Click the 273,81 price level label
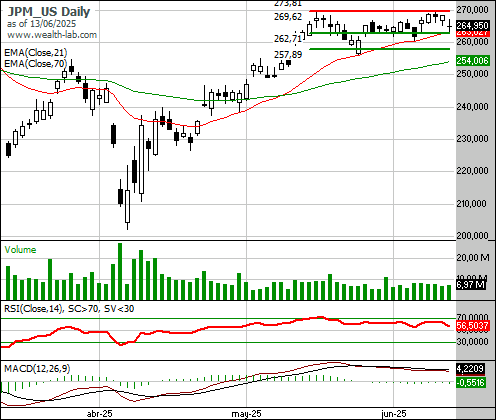Viewport: 496px width, 420px height. click(288, 3)
